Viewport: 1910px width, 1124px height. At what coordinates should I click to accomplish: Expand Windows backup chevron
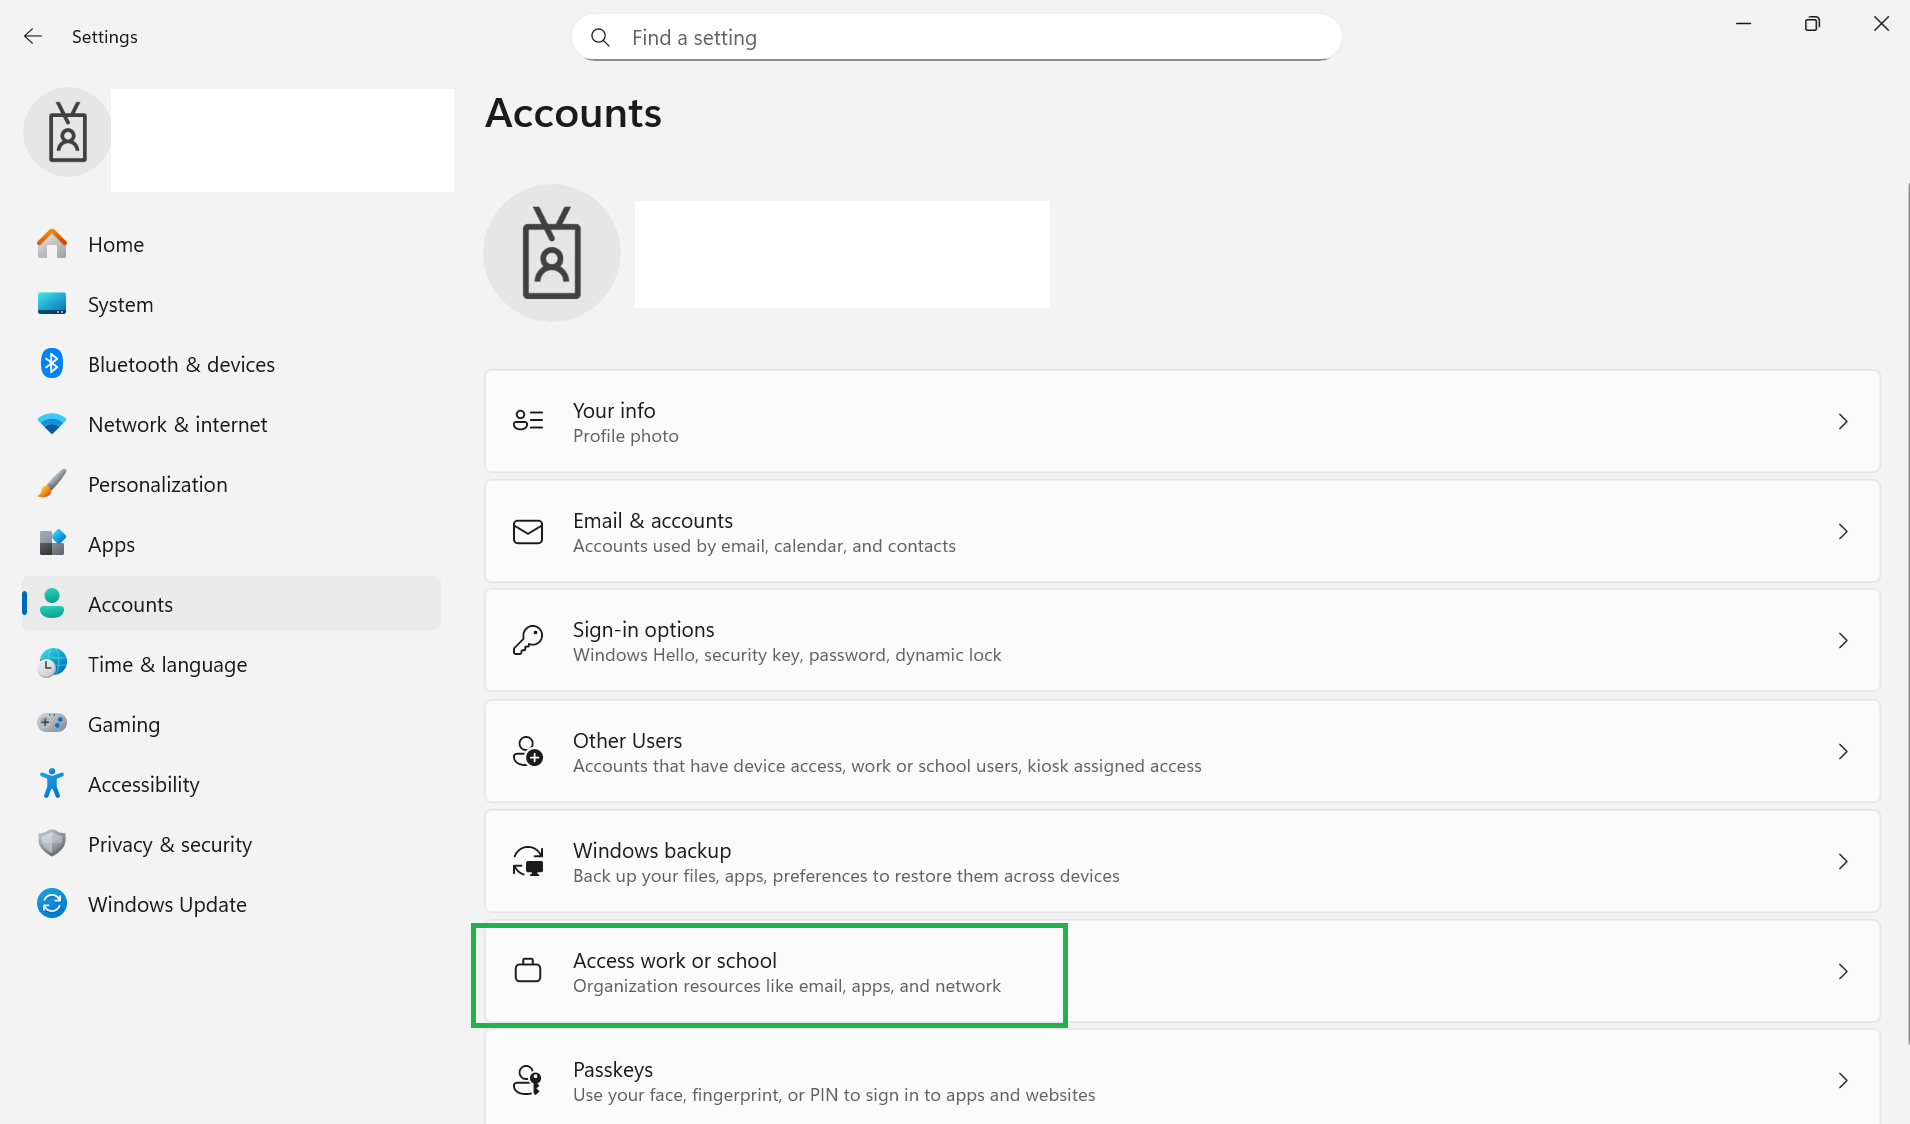[1843, 861]
